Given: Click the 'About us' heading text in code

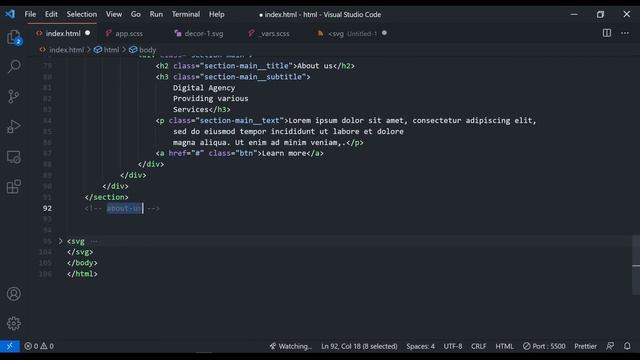Looking at the screenshot, I should pos(315,66).
